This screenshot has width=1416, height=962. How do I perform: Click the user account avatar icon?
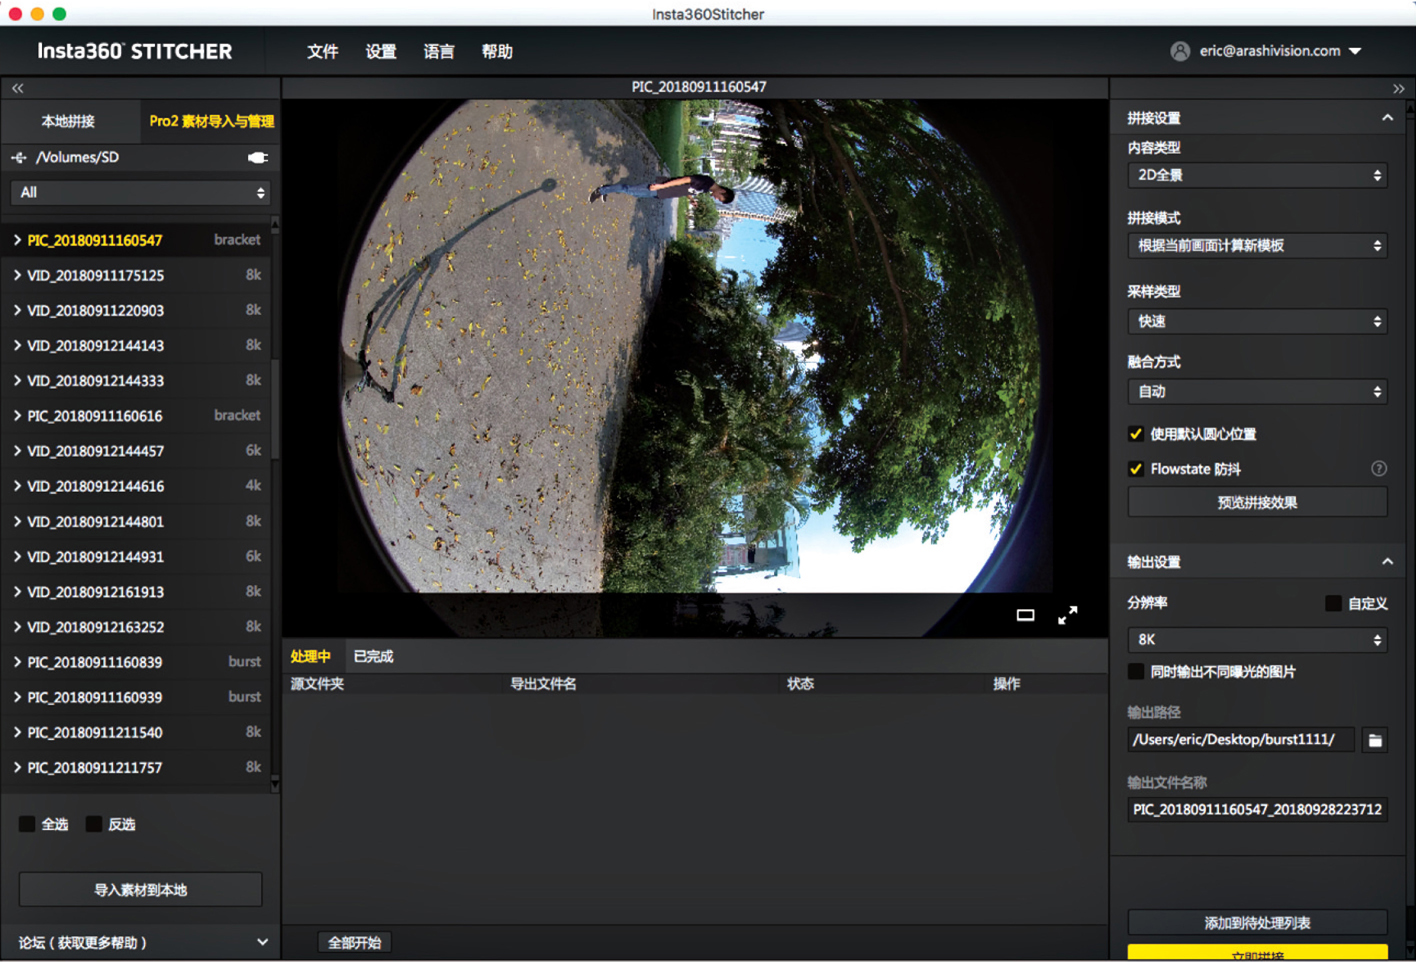[1180, 51]
